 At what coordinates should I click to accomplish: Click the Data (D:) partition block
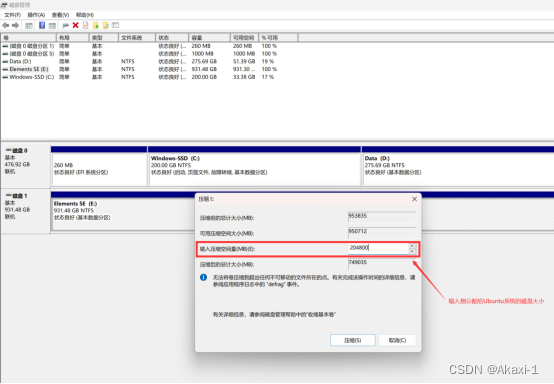(458, 169)
